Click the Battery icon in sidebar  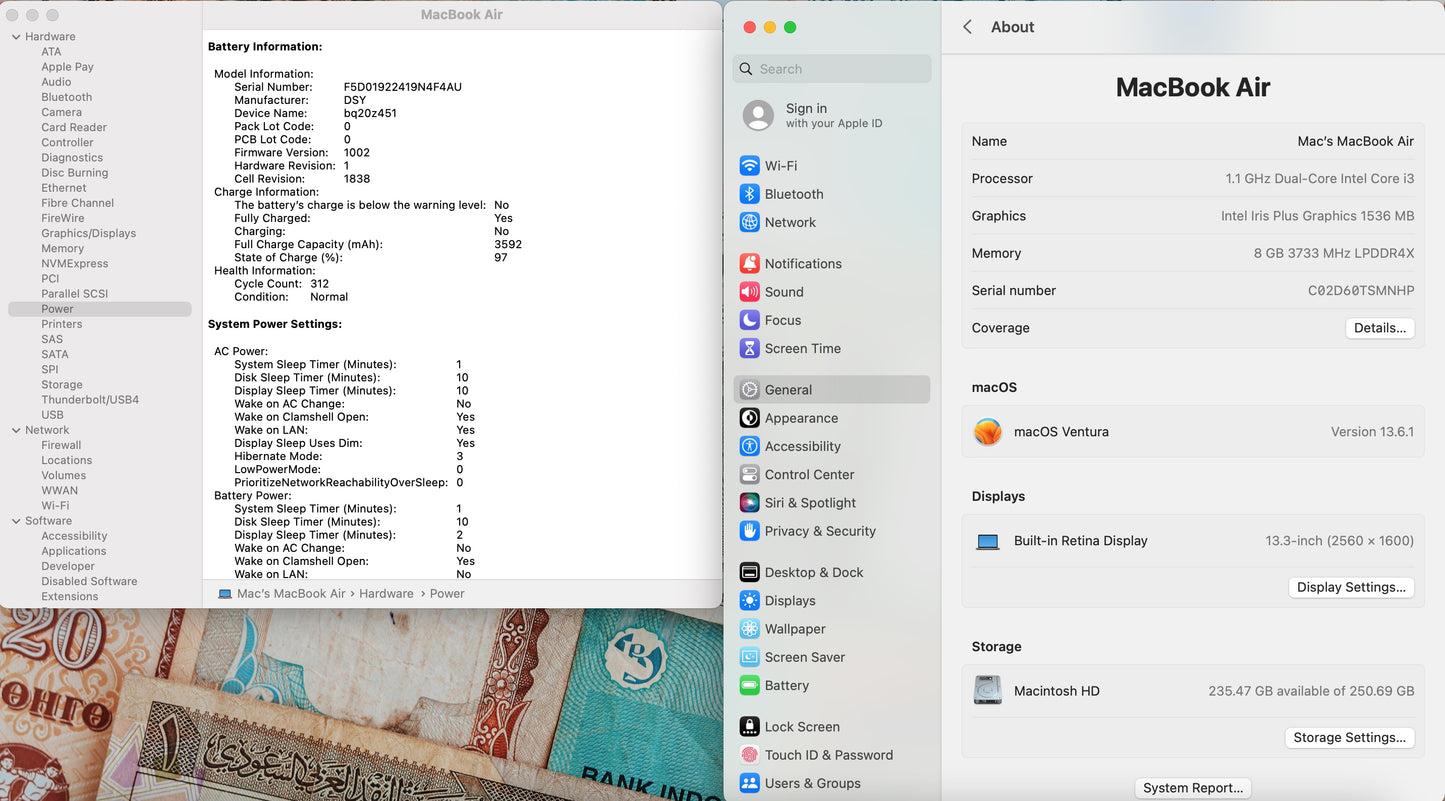point(749,686)
